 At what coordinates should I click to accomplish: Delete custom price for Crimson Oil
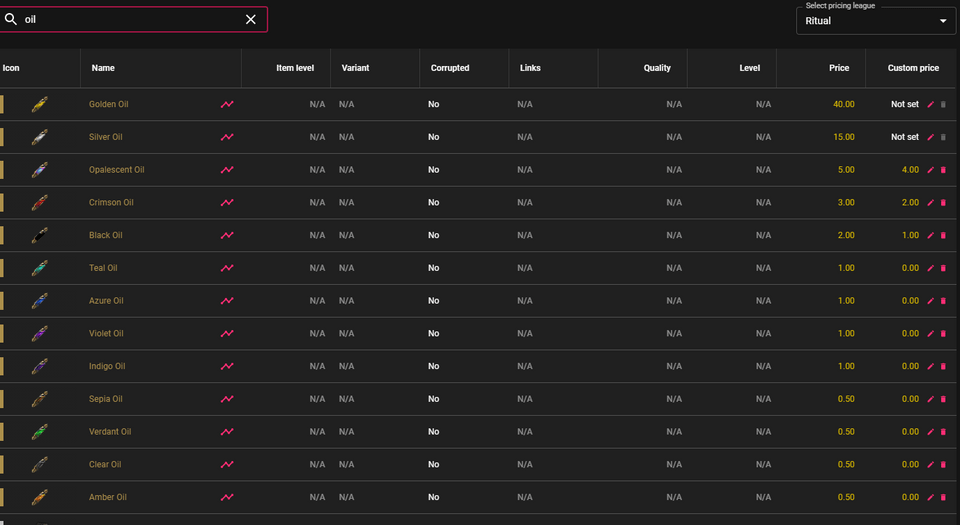pos(943,203)
